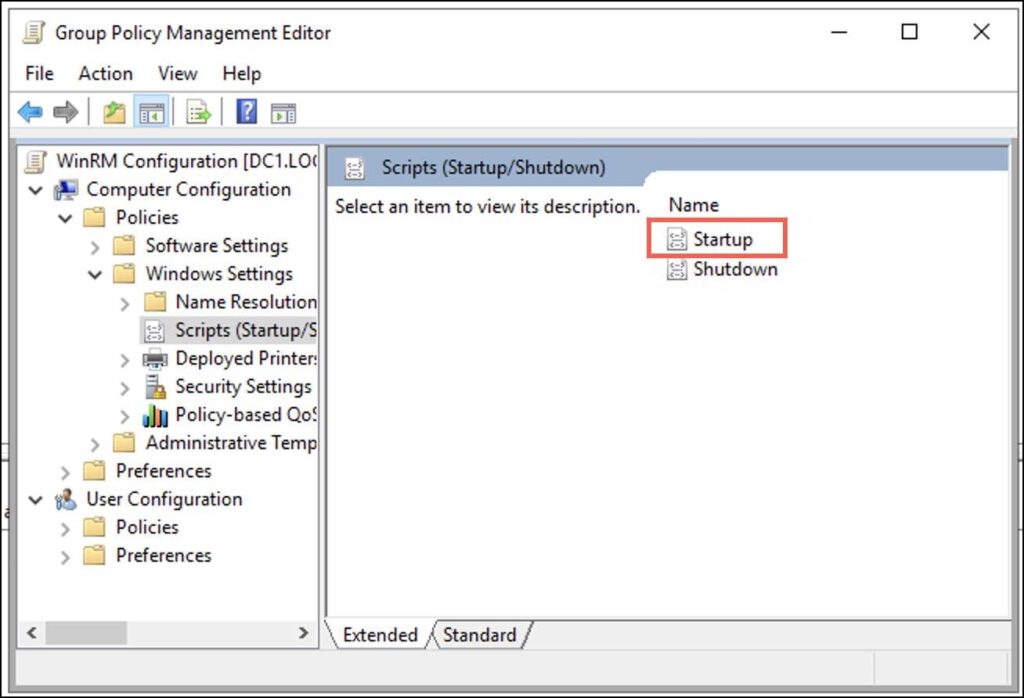Open the View menu
The width and height of the screenshot is (1024, 698).
[177, 73]
